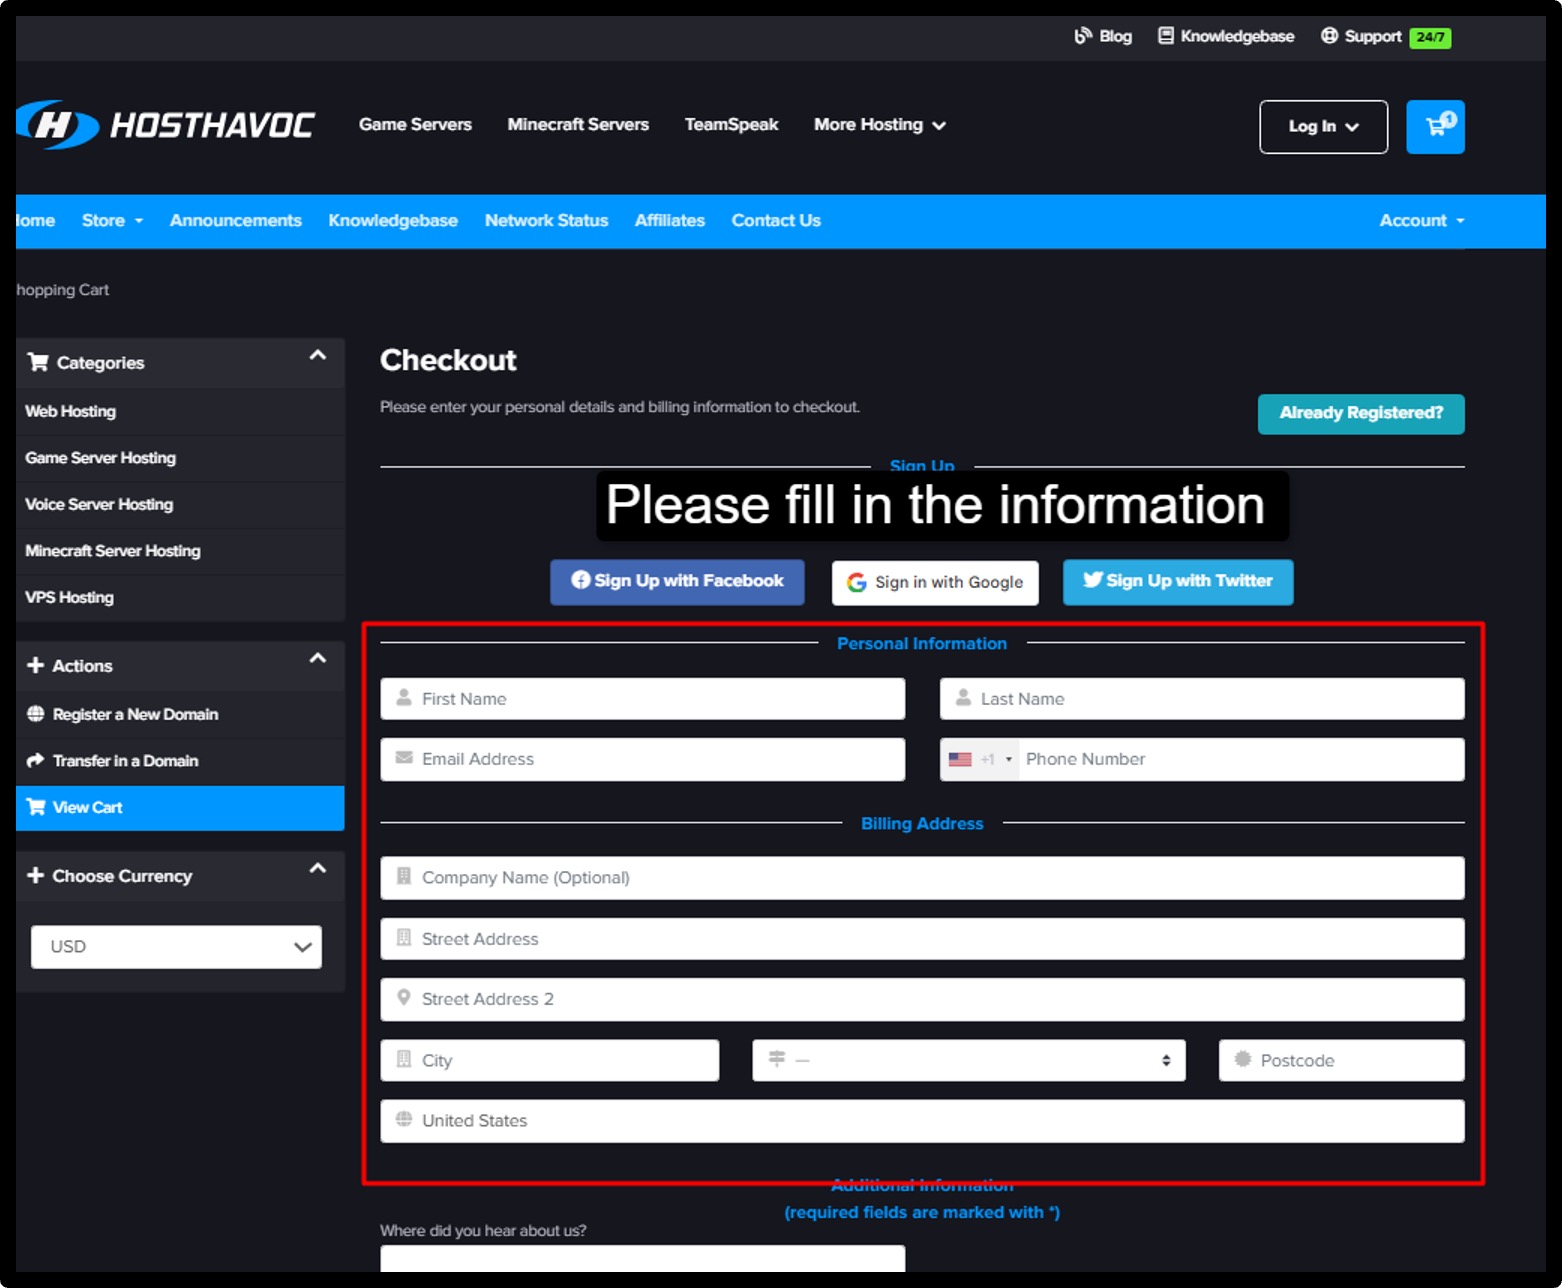Click the Twitter bird icon on the signup button
Viewport: 1562px width, 1288px height.
point(1094,581)
